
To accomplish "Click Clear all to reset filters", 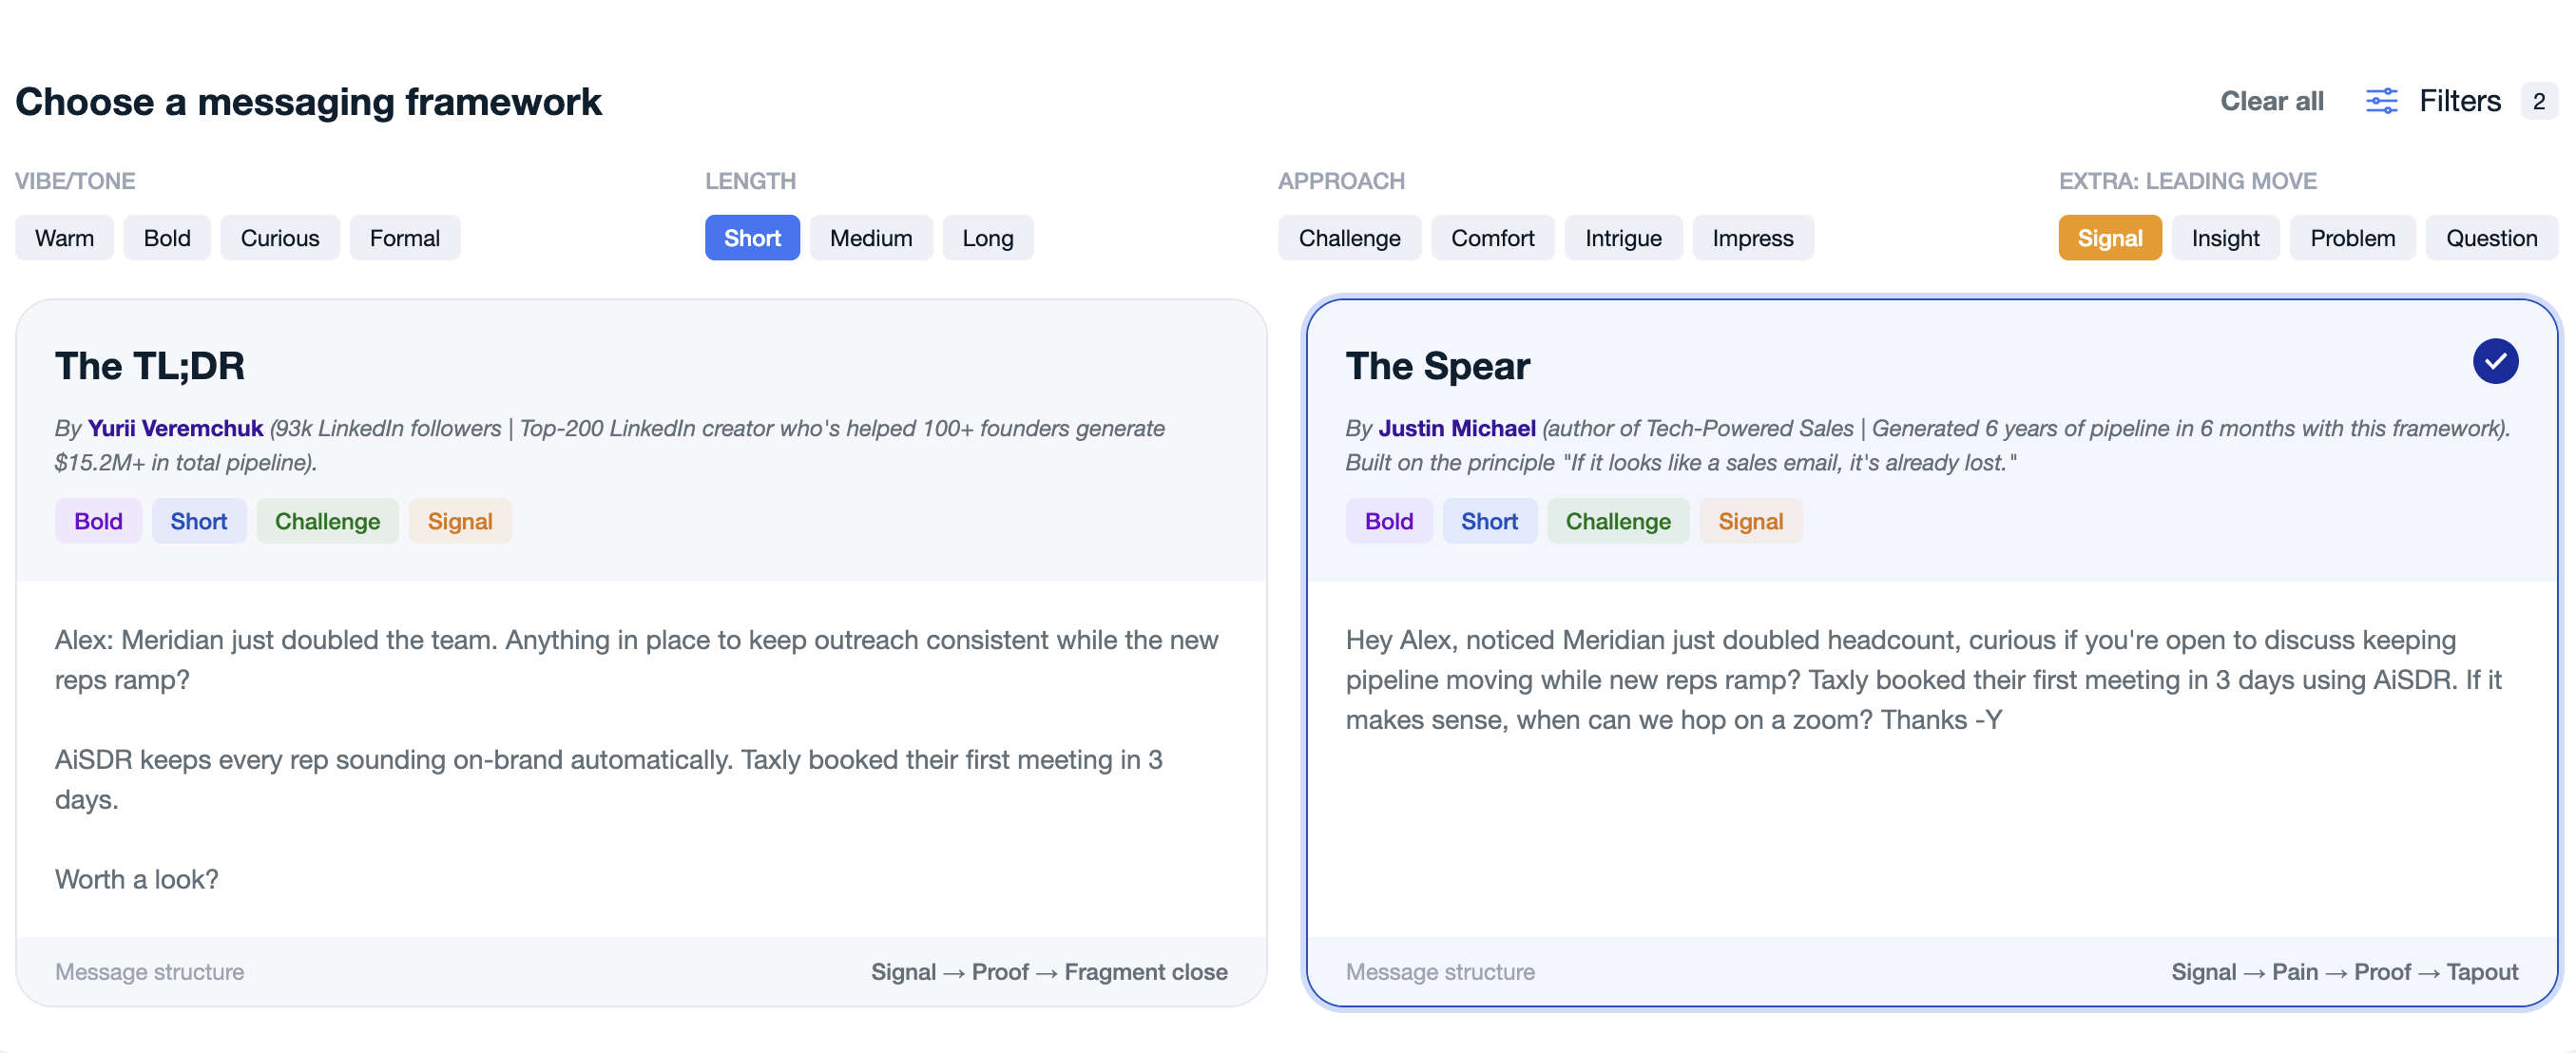I will [x=2271, y=101].
